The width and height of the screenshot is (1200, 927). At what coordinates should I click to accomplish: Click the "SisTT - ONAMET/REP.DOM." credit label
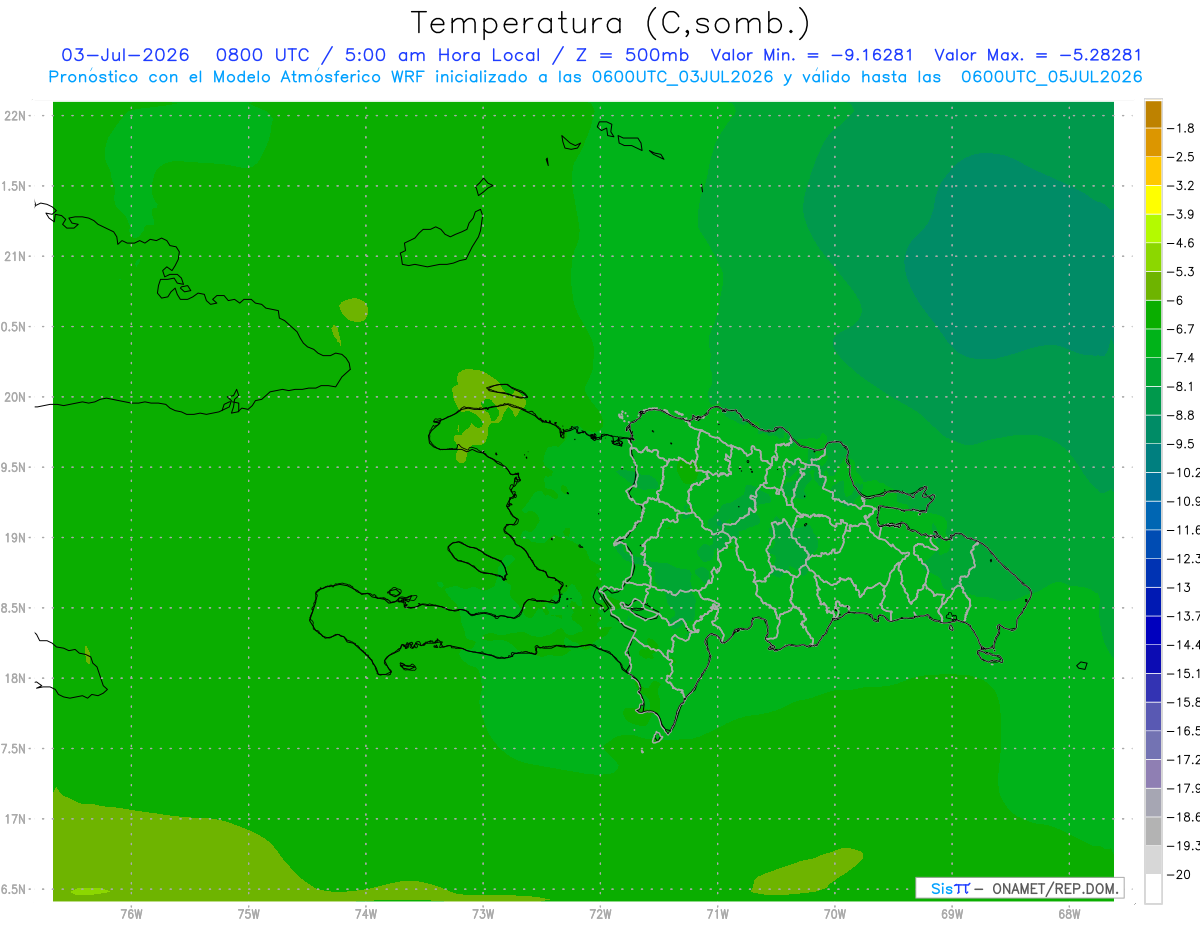click(1019, 888)
